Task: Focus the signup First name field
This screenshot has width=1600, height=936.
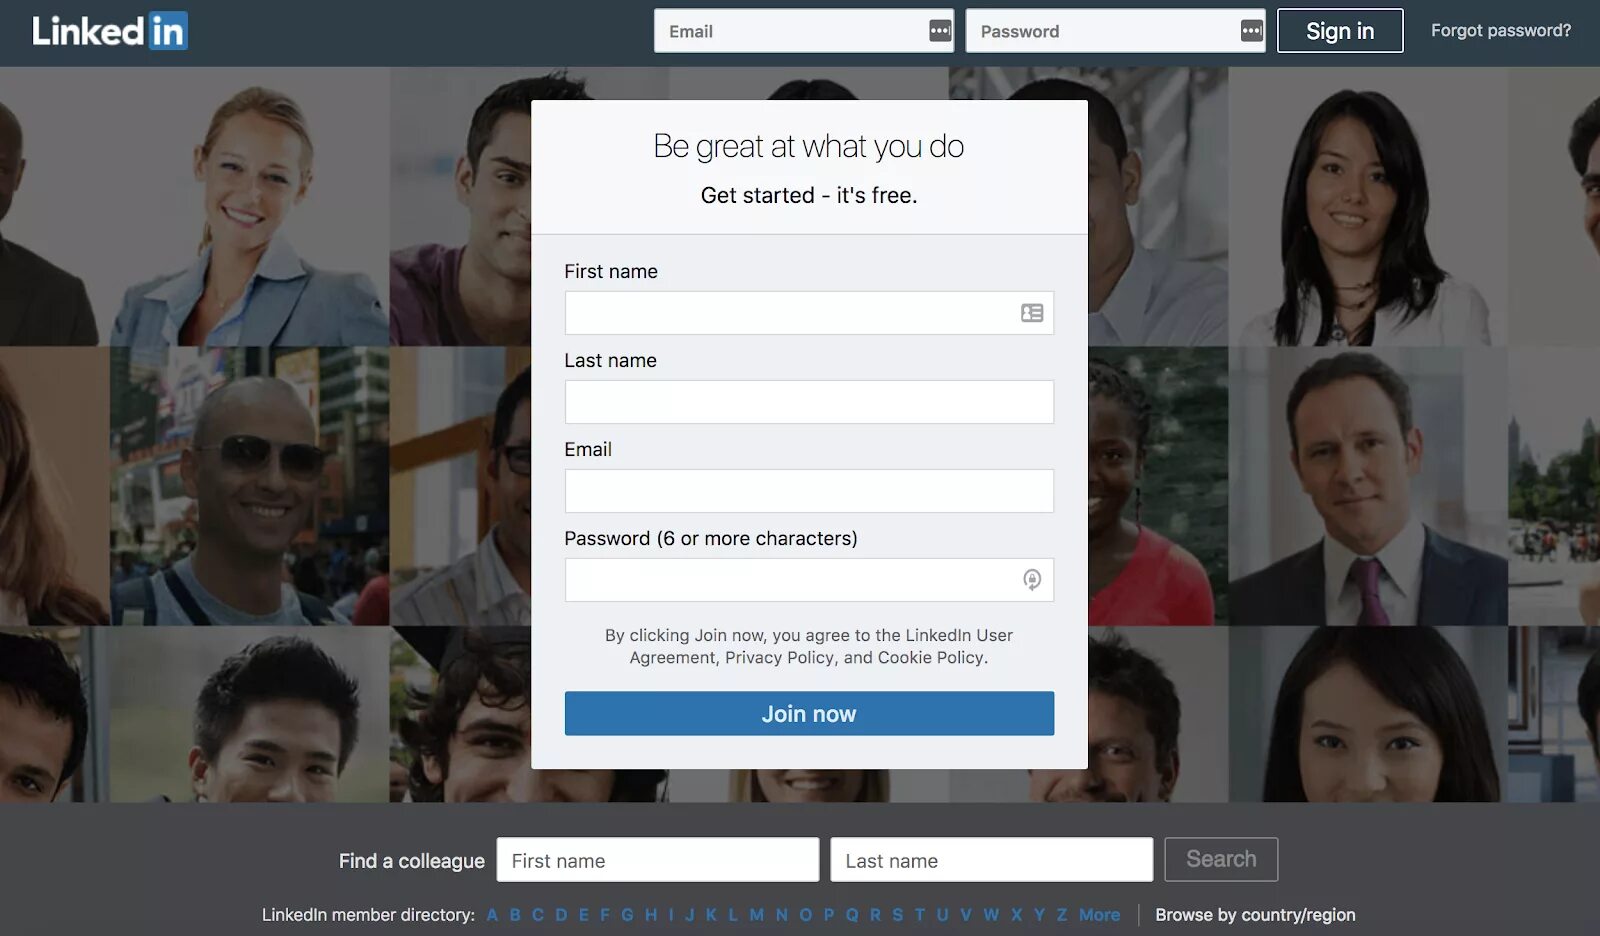Action: 809,313
